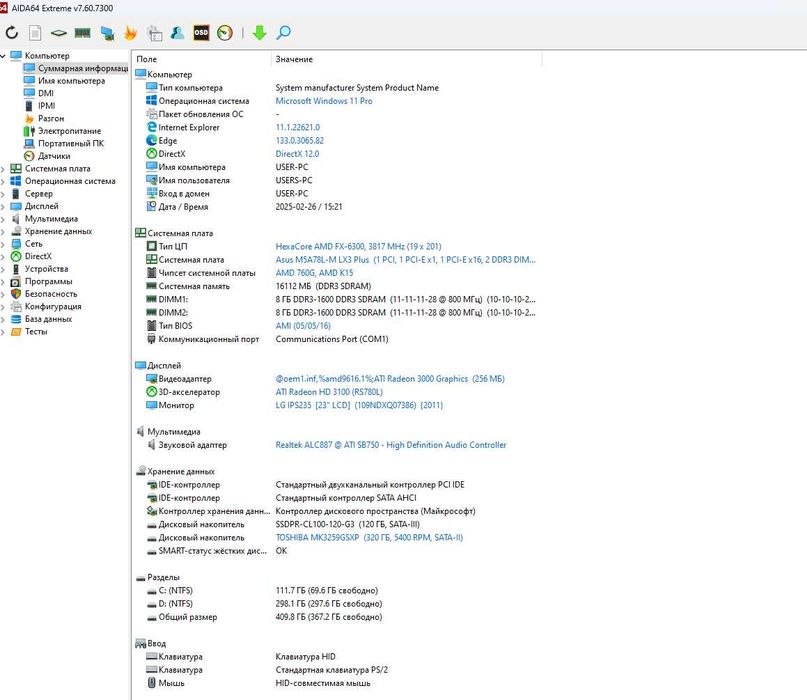Open the ATI Radeon 3000 Graphics link
Viewport: 807px width, 700px height.
390,379
